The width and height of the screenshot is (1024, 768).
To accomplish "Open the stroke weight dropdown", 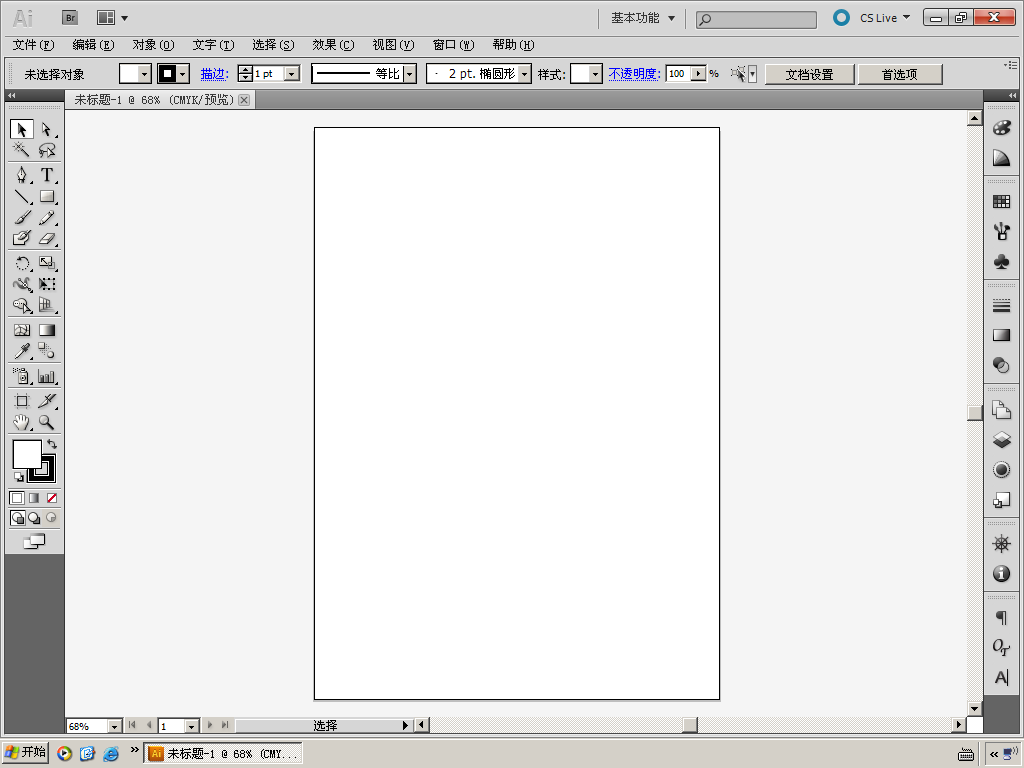I will pos(292,74).
